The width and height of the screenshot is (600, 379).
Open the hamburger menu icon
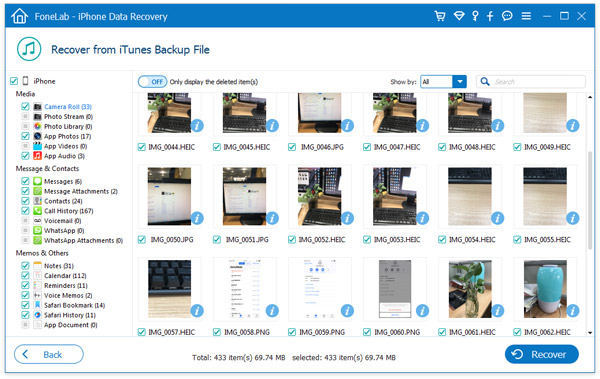click(526, 16)
